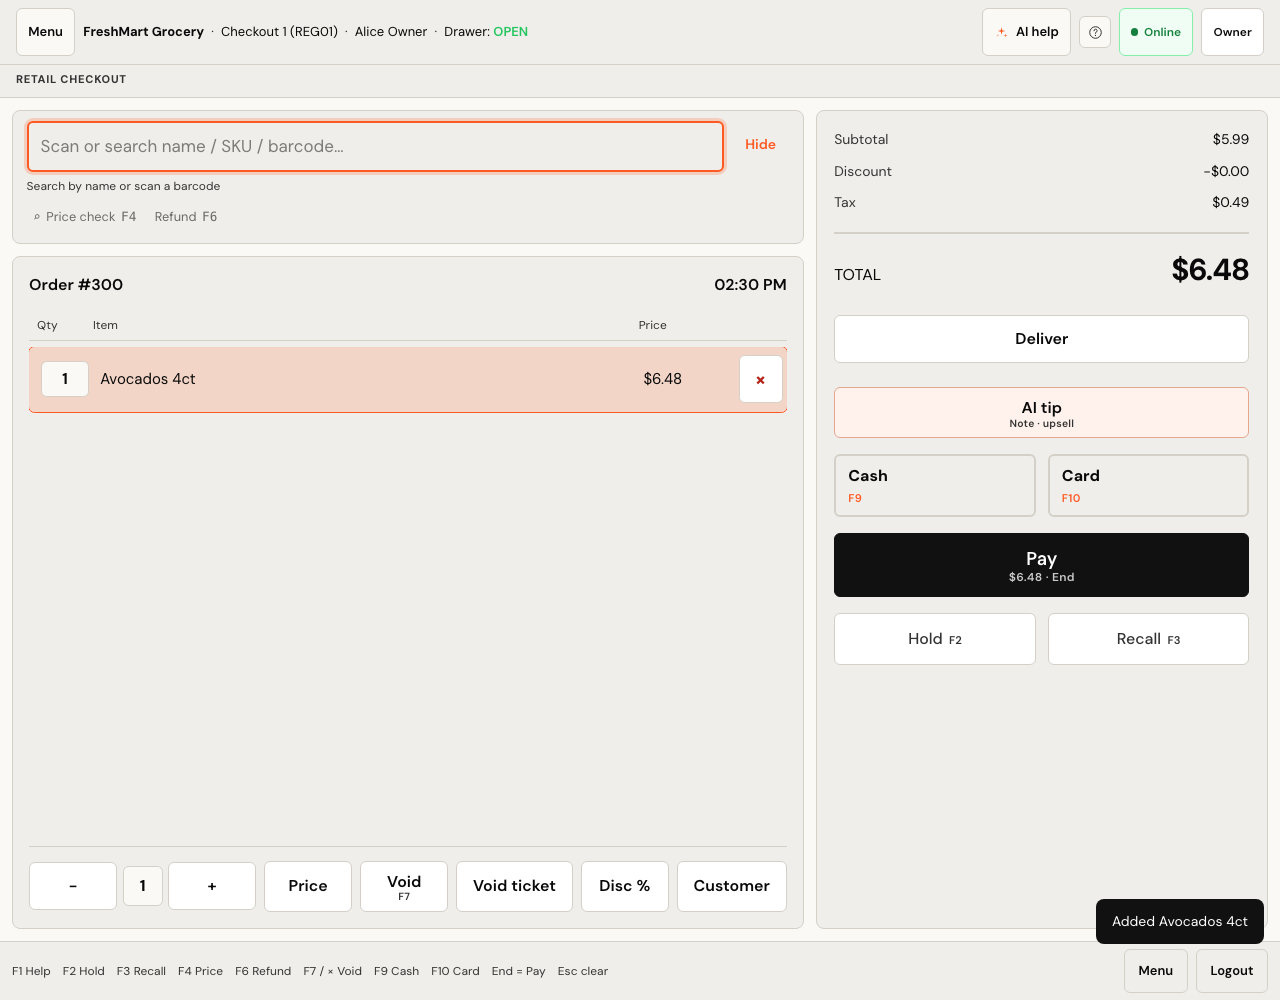Open the bottom-right Menu button

(x=1156, y=971)
